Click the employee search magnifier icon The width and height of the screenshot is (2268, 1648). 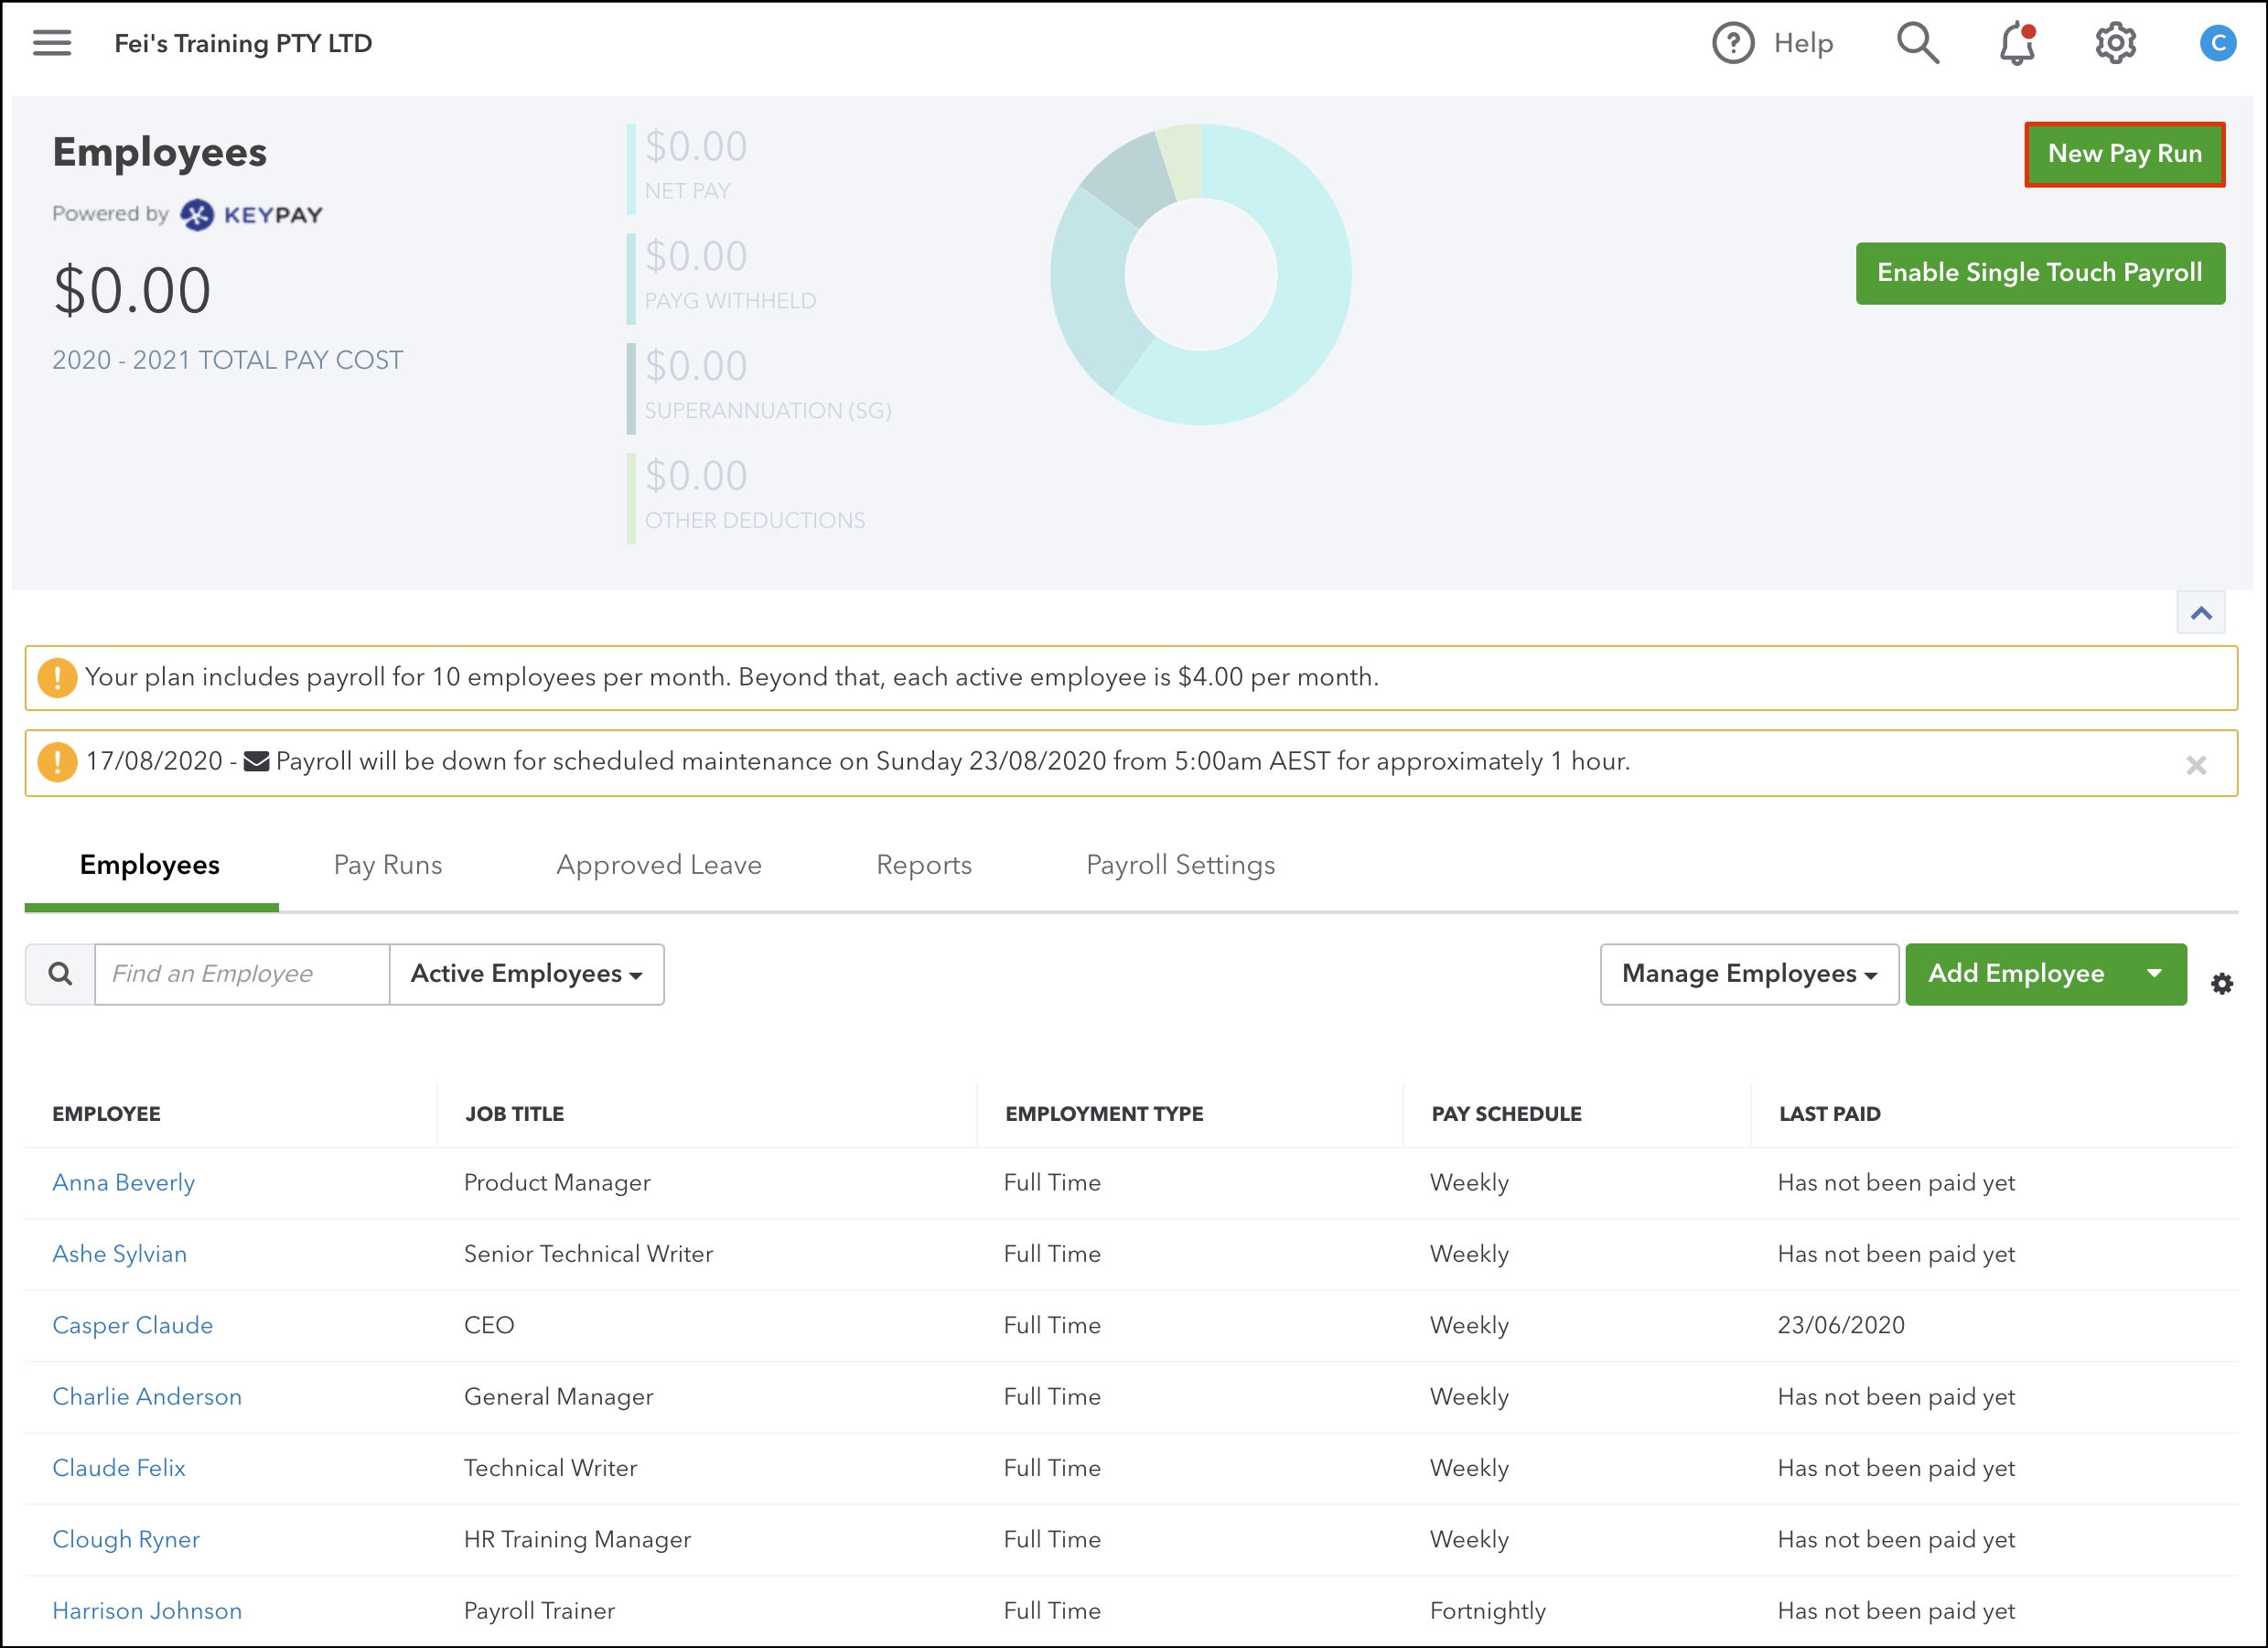tap(60, 974)
